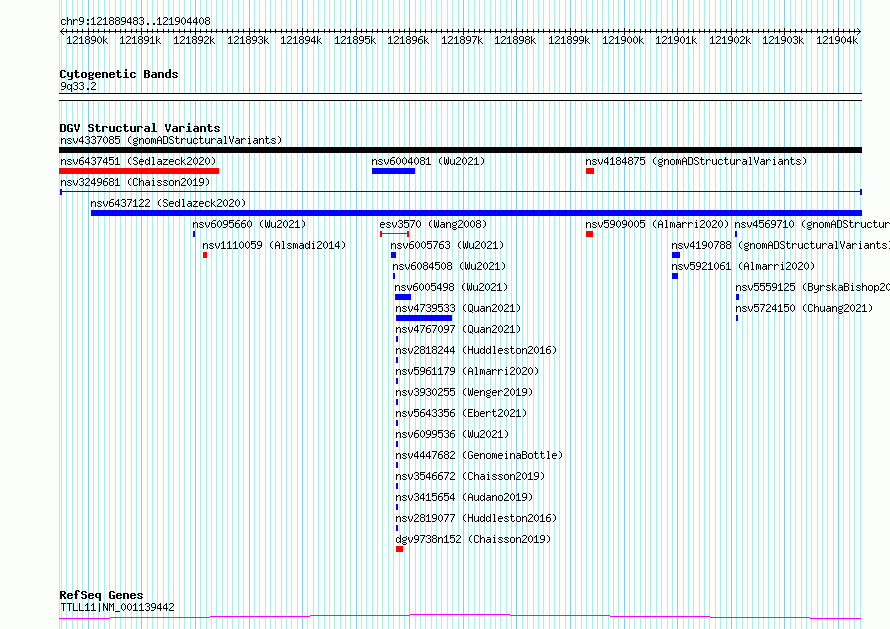Open nsv5559125 ByrskaBishop label

pyautogui.click(x=812, y=287)
